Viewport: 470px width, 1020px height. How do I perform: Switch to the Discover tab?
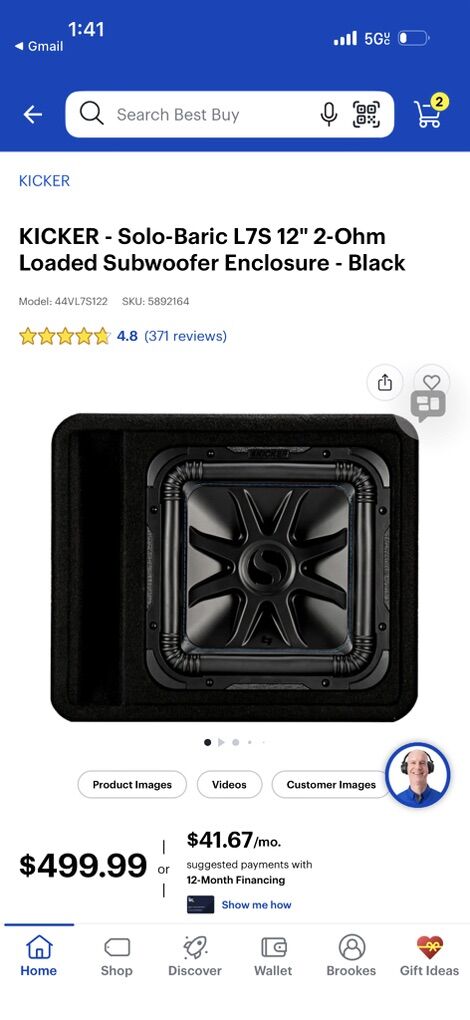click(195, 956)
